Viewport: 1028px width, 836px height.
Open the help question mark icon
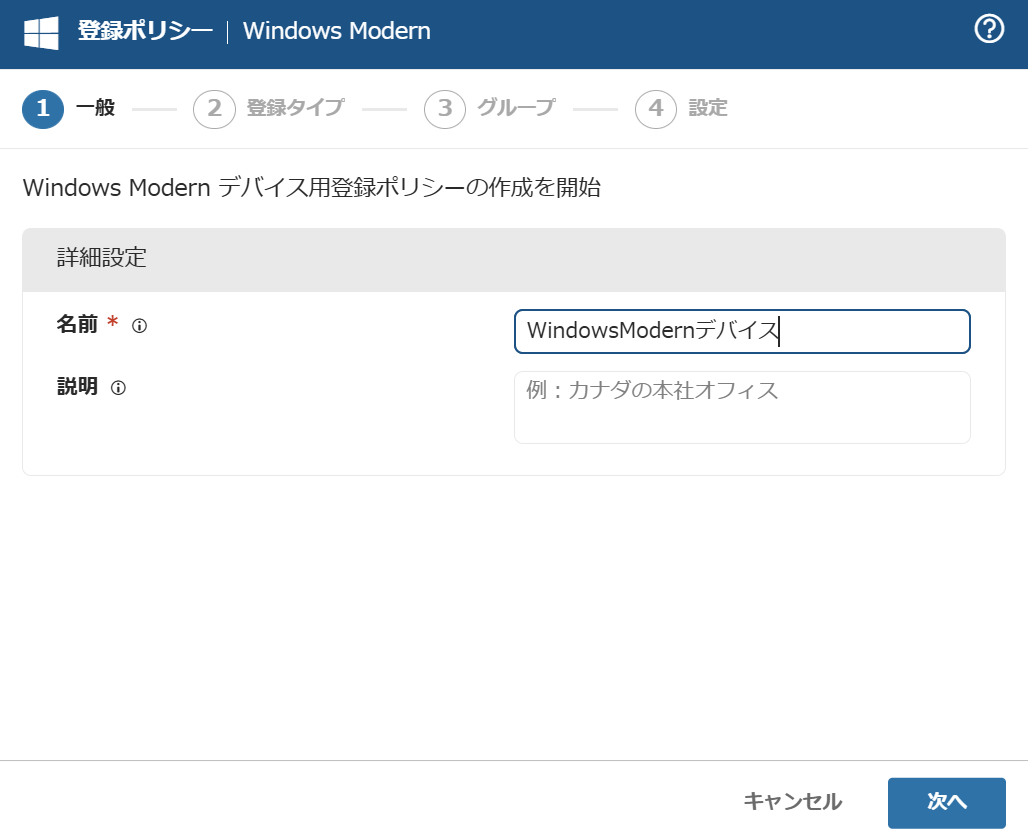pyautogui.click(x=989, y=29)
